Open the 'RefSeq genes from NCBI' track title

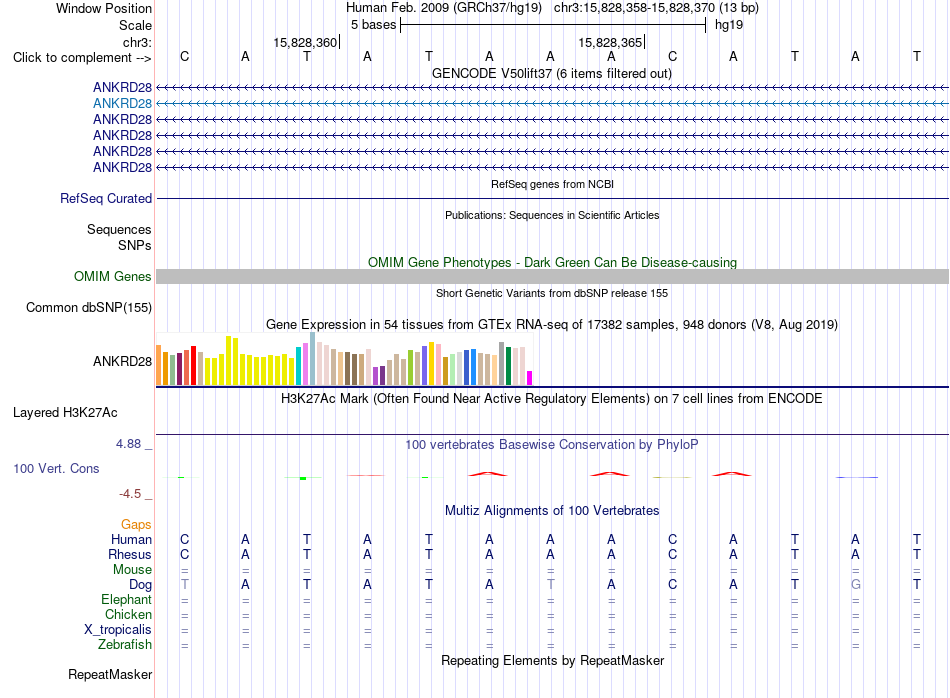pyautogui.click(x=552, y=184)
